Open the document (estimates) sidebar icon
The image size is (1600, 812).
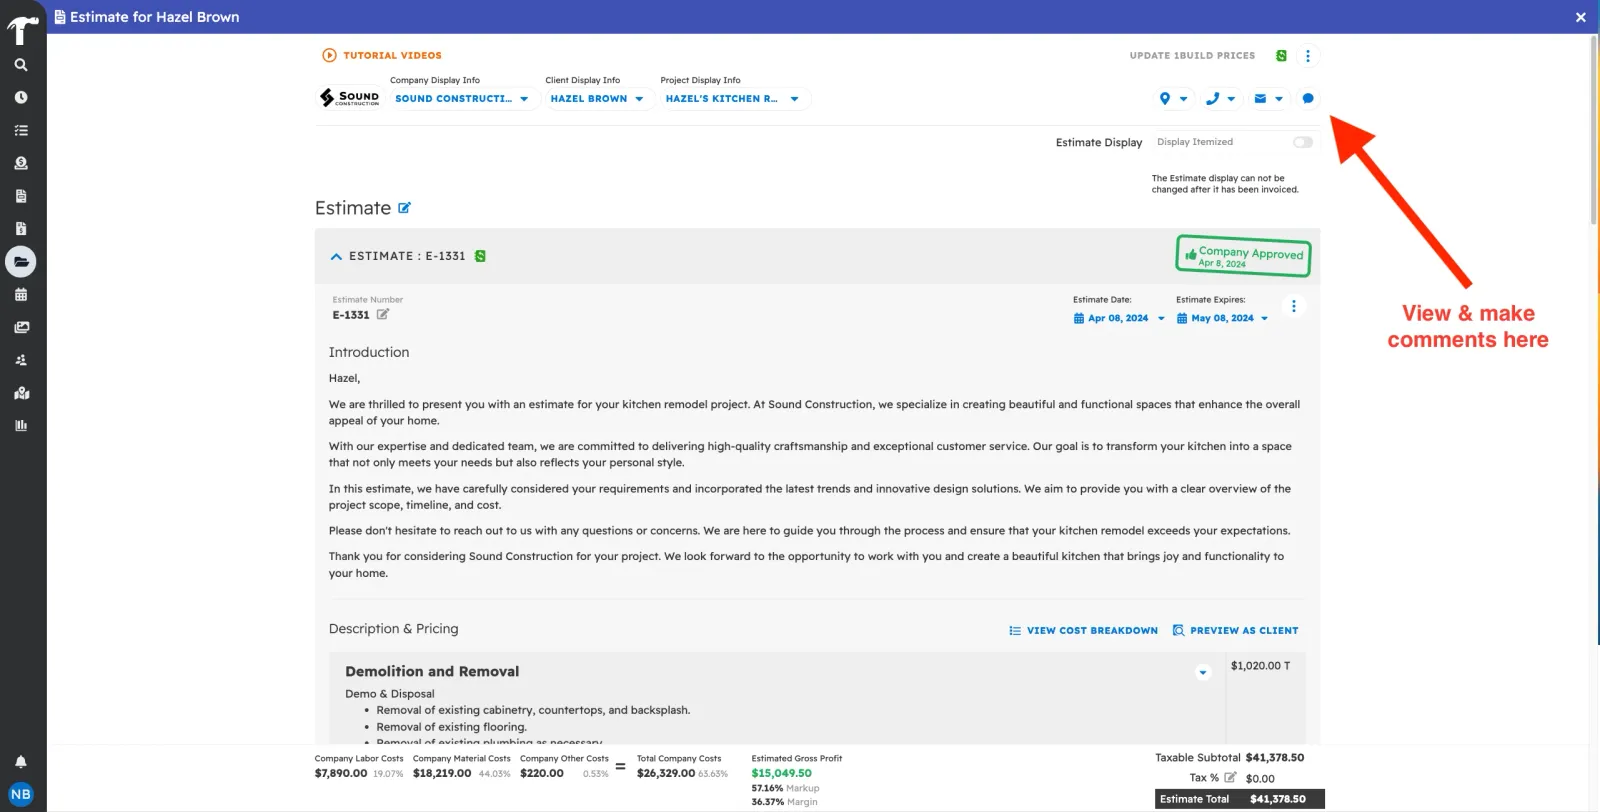click(x=21, y=196)
